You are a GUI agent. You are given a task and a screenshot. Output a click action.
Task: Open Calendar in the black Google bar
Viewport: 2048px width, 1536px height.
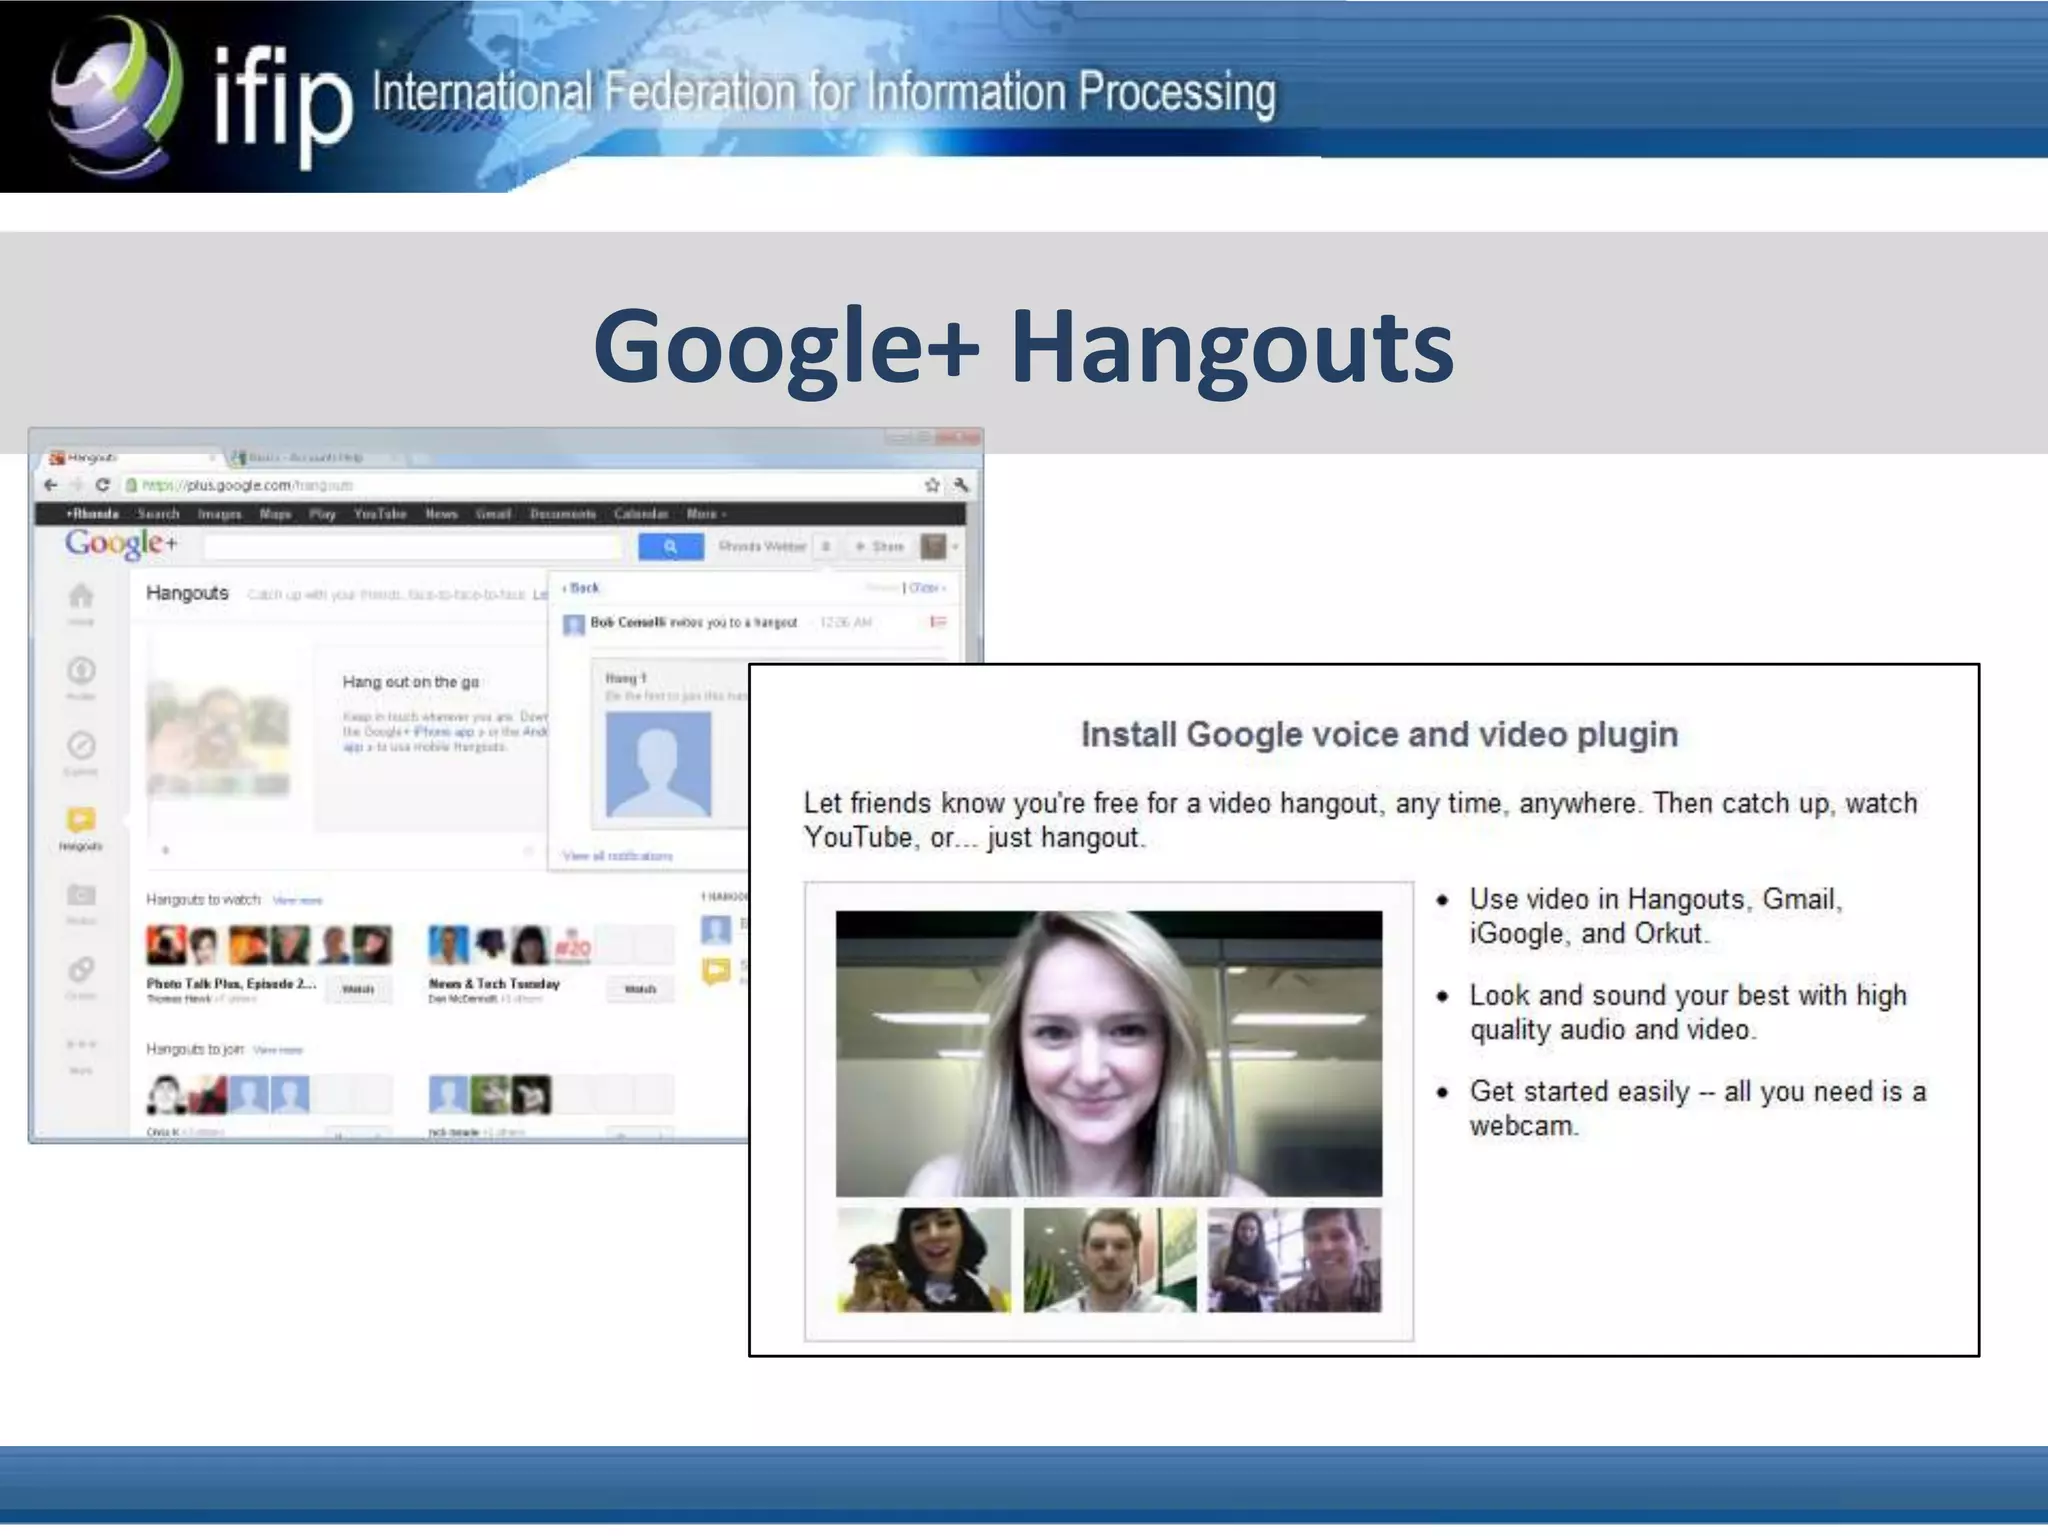(x=641, y=514)
